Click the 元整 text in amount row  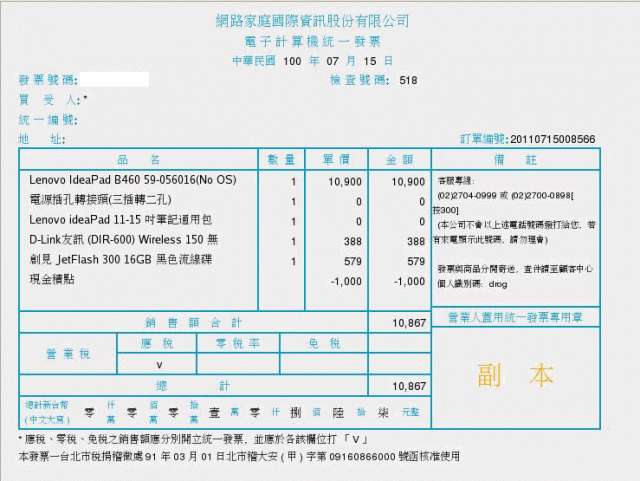[x=411, y=412]
